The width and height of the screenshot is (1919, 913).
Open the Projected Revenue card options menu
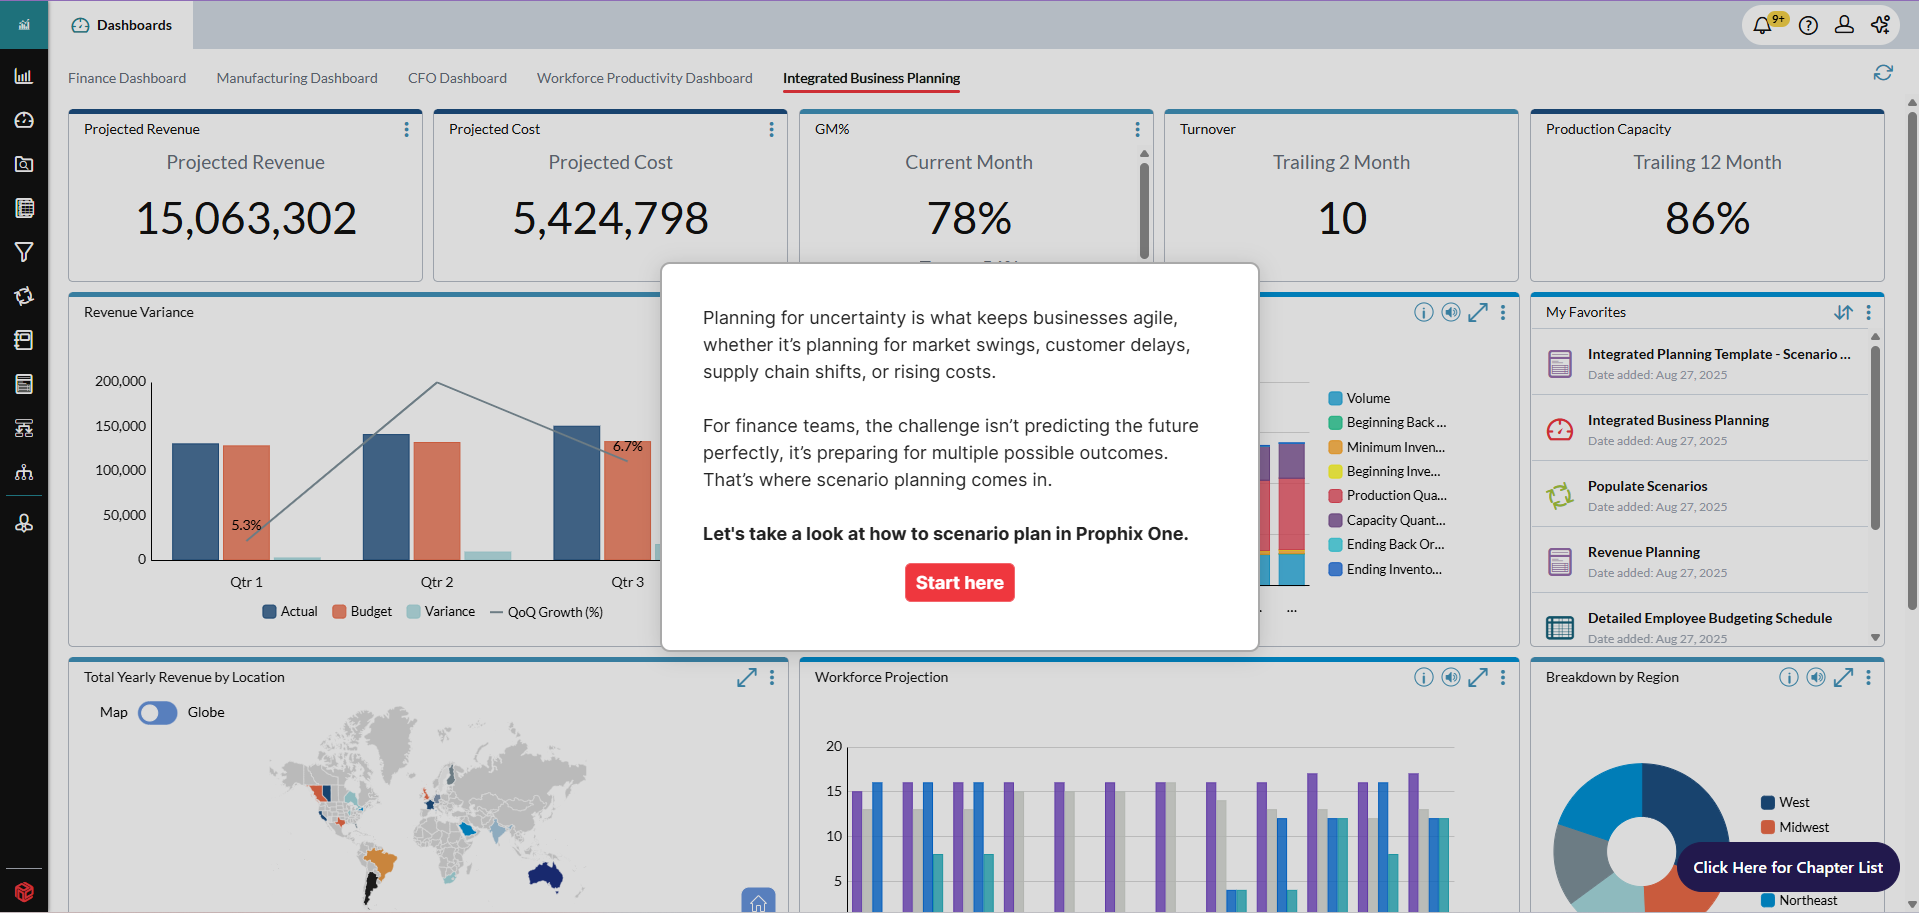point(406,130)
